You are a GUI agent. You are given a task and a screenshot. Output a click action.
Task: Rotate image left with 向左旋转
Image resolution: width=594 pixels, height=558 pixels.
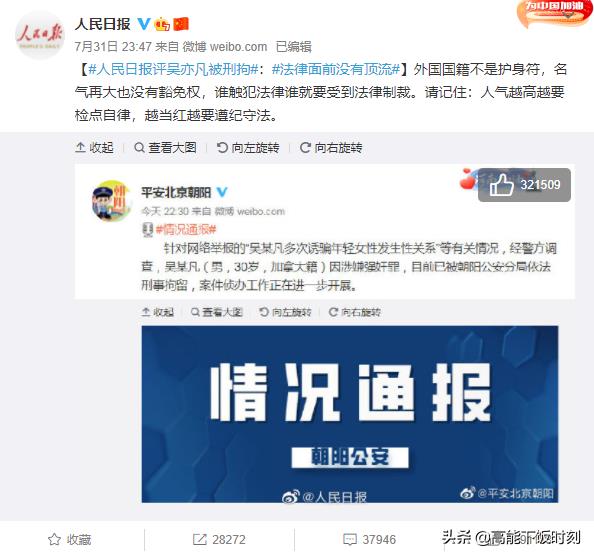[248, 147]
